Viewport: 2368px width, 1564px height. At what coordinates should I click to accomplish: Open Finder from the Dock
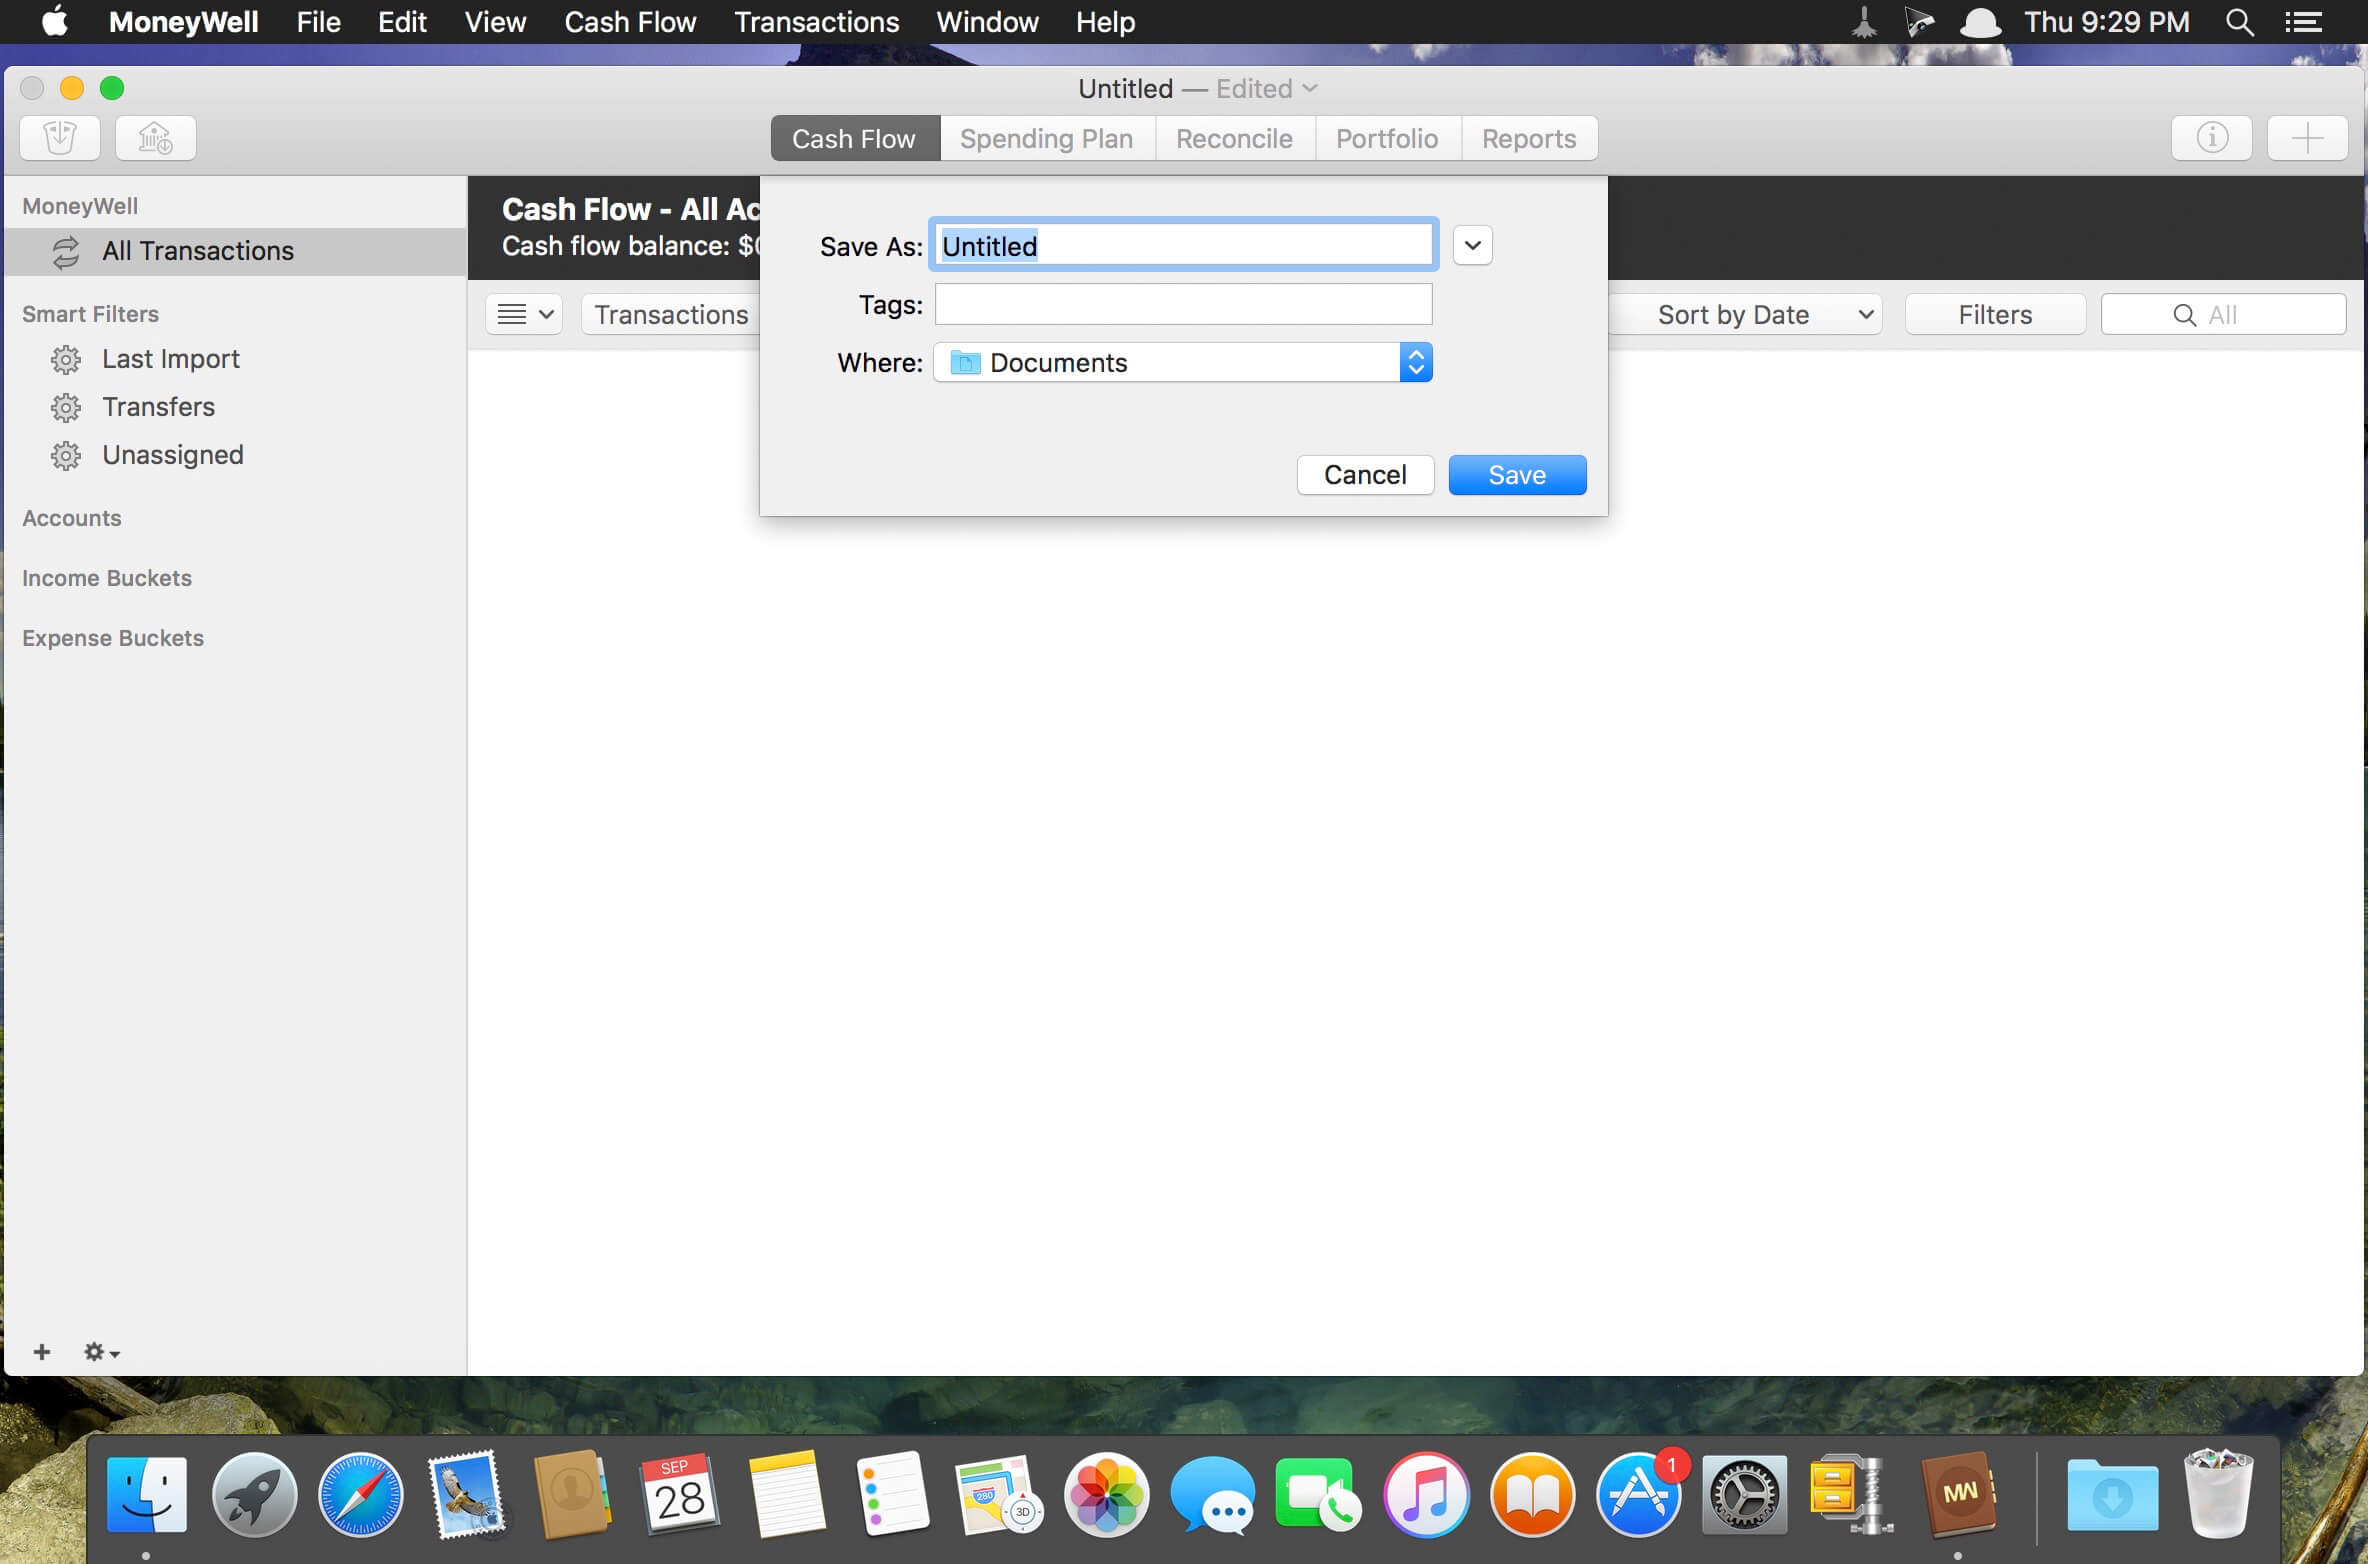(x=146, y=1494)
